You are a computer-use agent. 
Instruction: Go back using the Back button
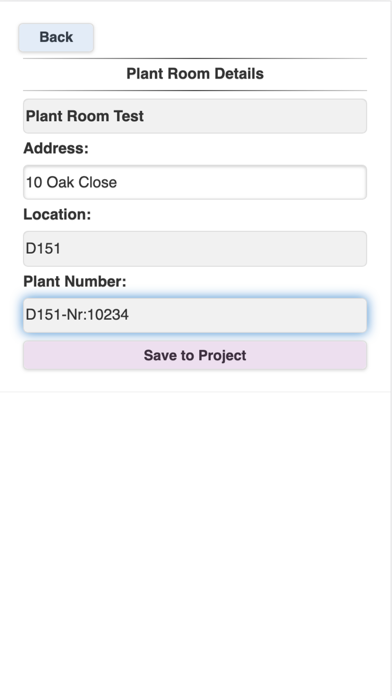(56, 37)
